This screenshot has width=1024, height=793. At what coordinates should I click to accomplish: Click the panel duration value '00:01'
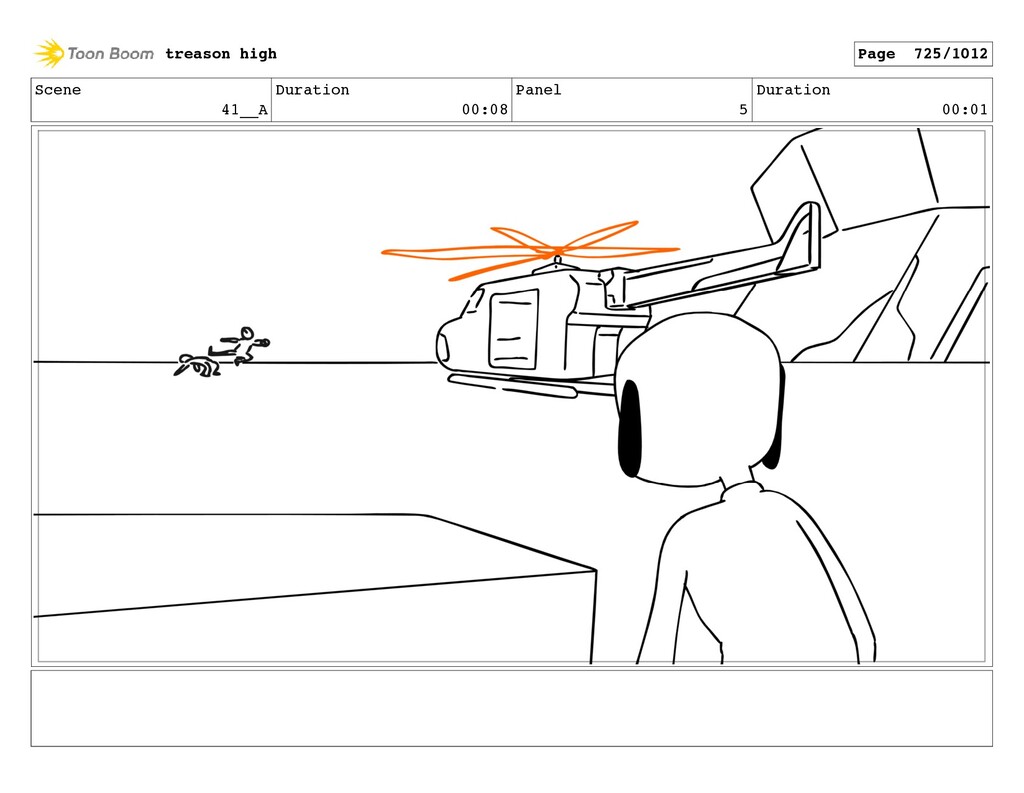click(965, 110)
